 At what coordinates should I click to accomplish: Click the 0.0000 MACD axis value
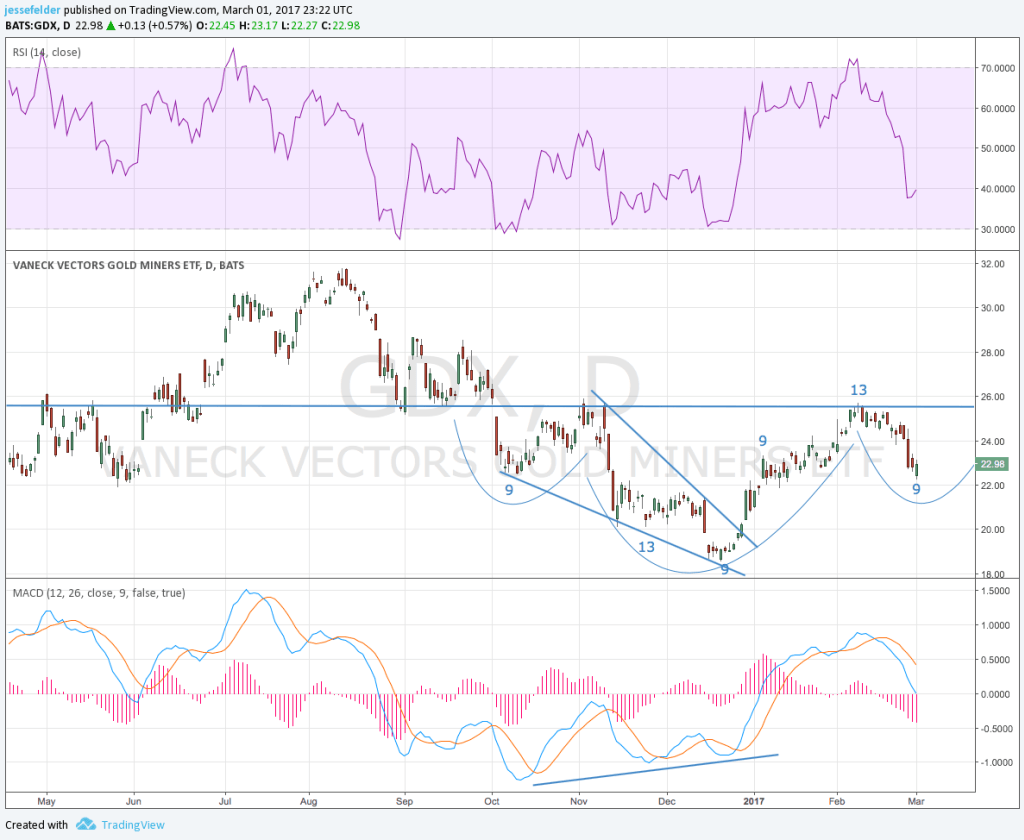click(996, 694)
